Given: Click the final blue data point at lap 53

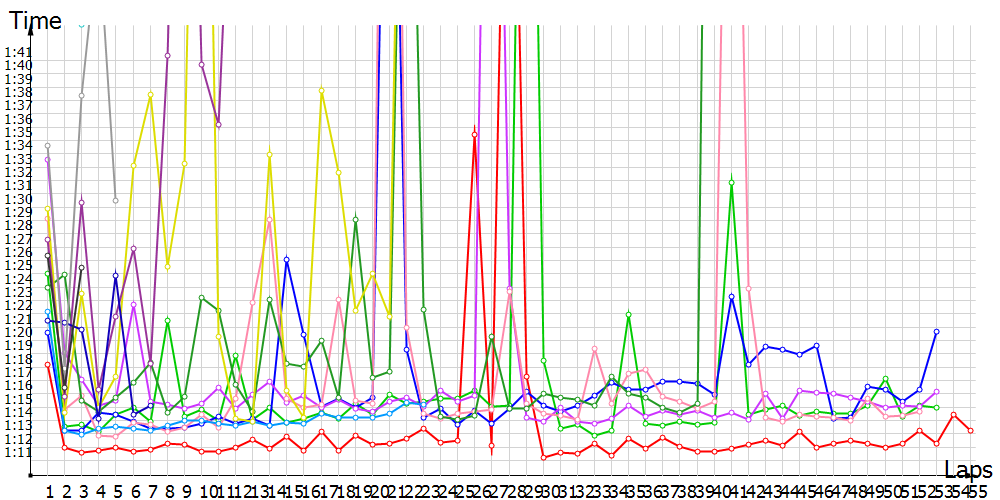Looking at the screenshot, I should 936,331.
